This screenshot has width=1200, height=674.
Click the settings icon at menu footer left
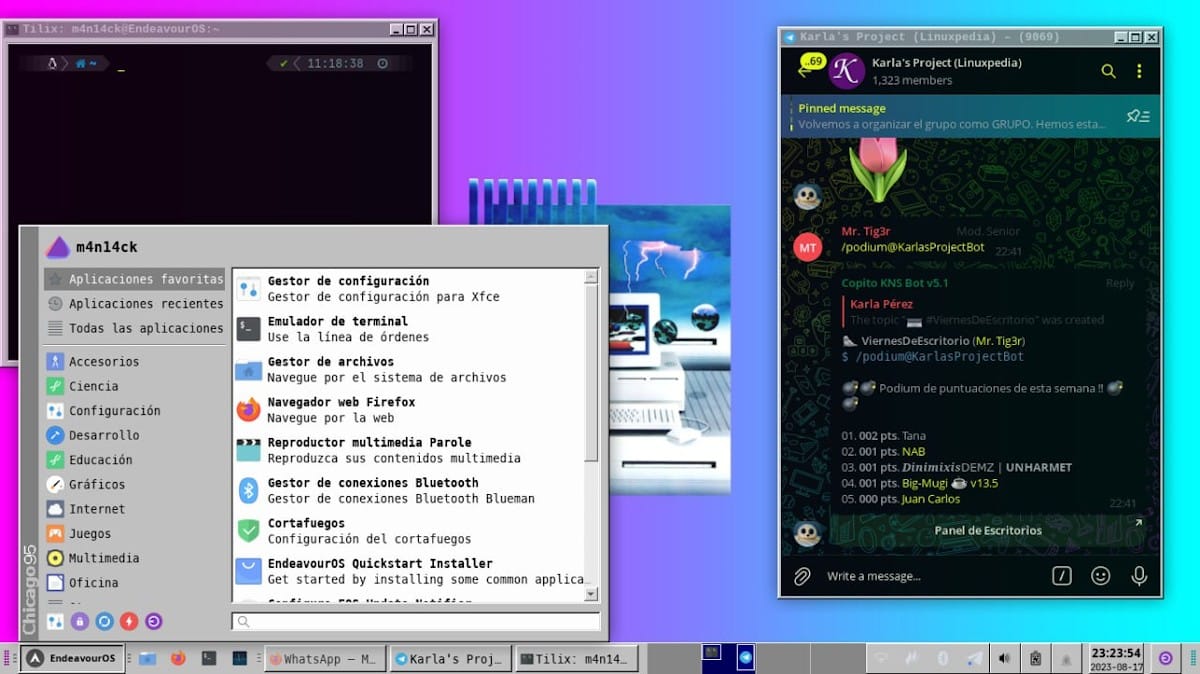pyautogui.click(x=56, y=621)
